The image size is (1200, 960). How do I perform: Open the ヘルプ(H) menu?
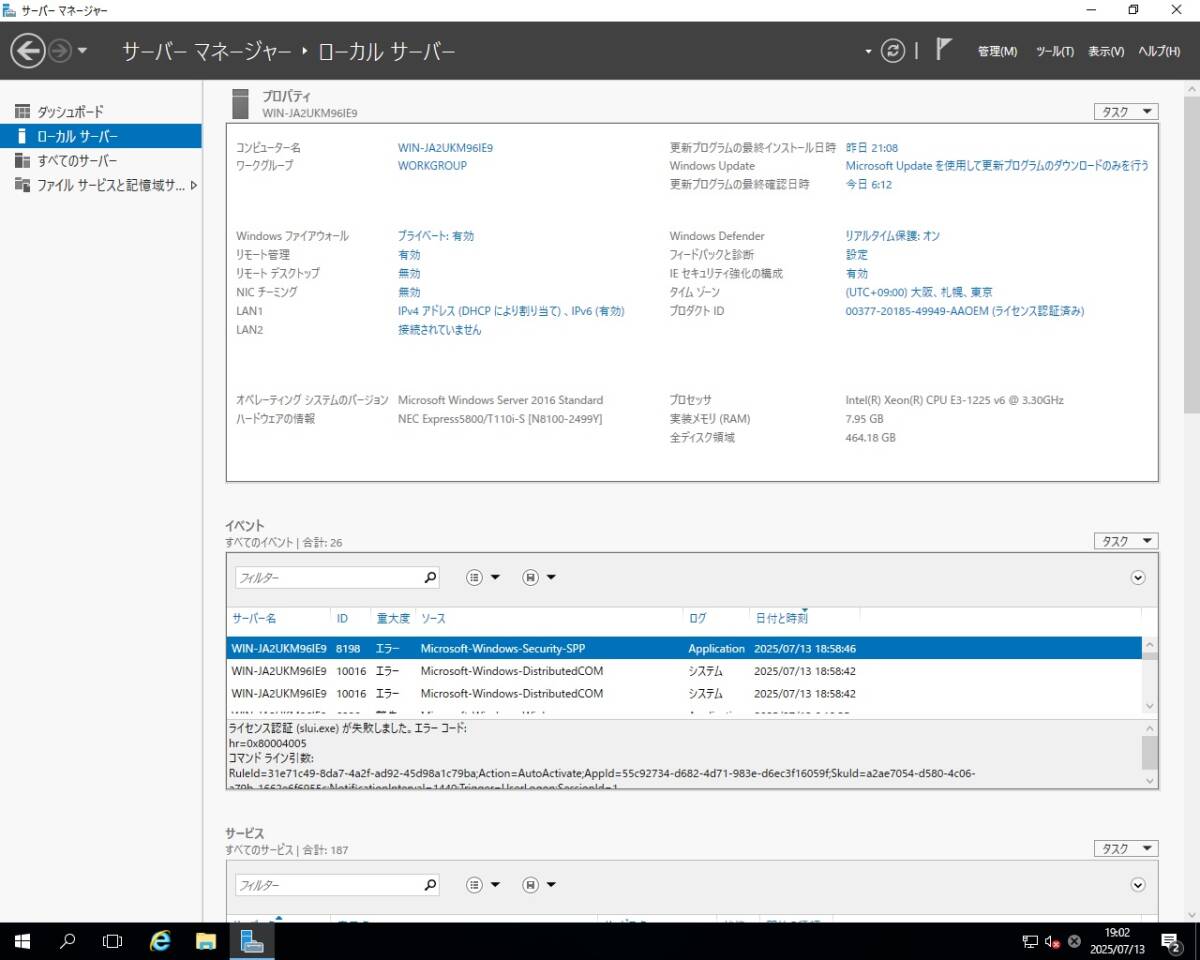[x=1159, y=51]
